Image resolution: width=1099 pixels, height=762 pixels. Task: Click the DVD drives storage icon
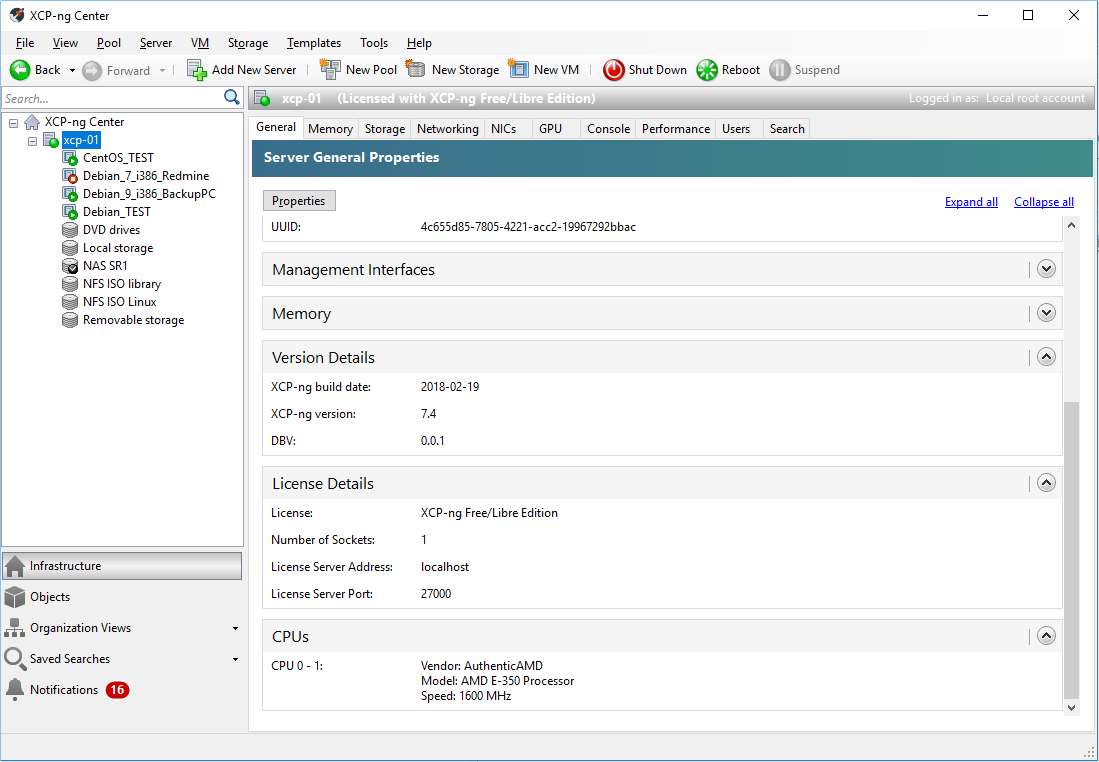click(69, 230)
